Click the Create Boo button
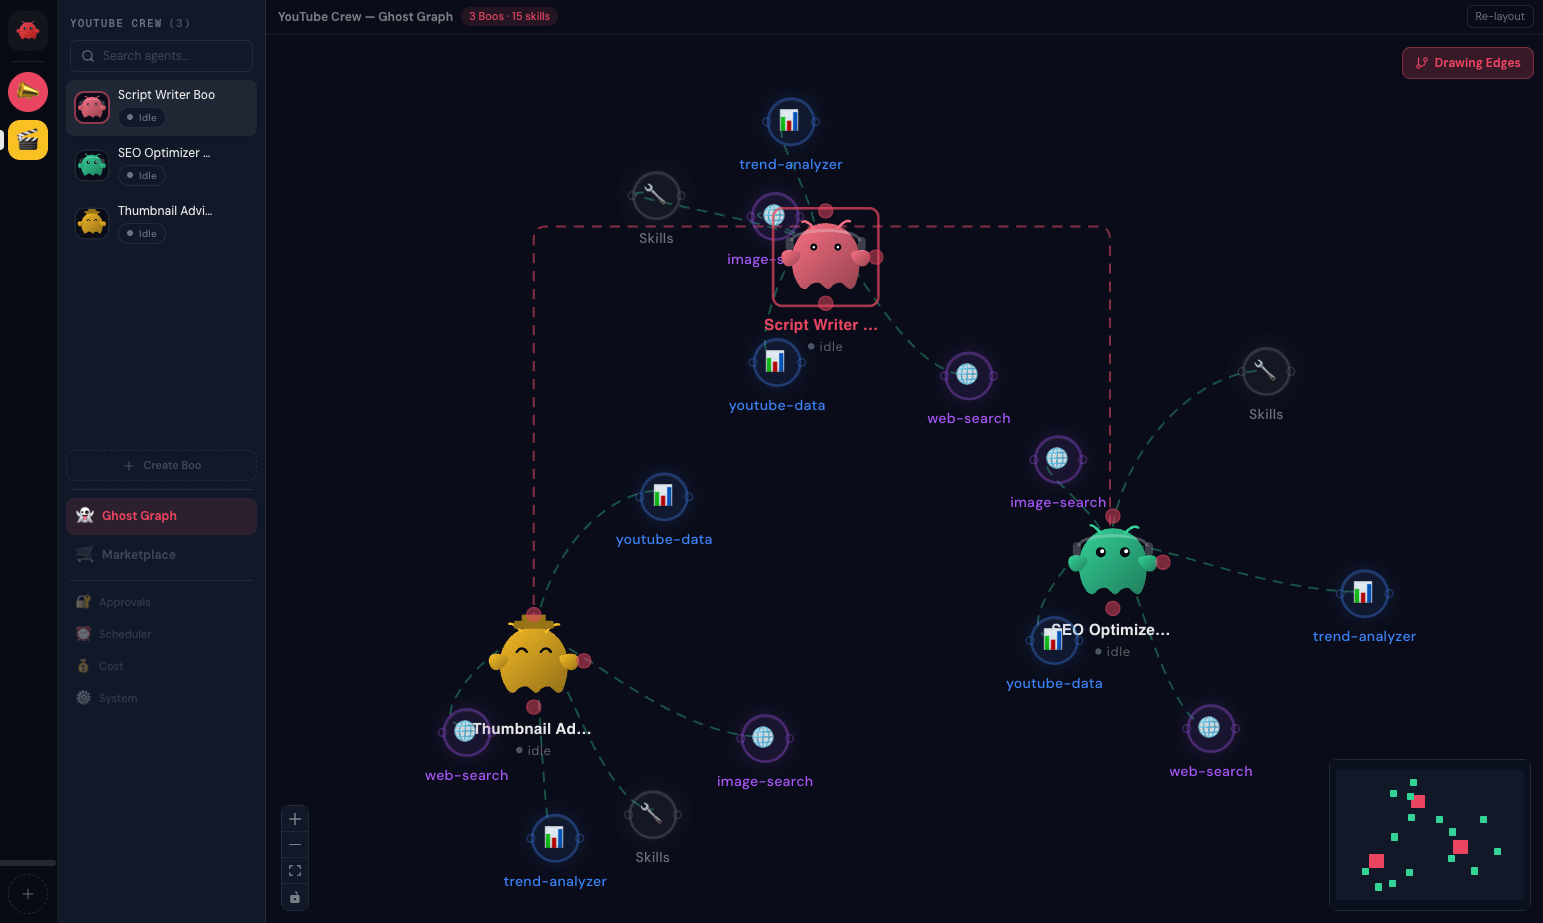 161,465
